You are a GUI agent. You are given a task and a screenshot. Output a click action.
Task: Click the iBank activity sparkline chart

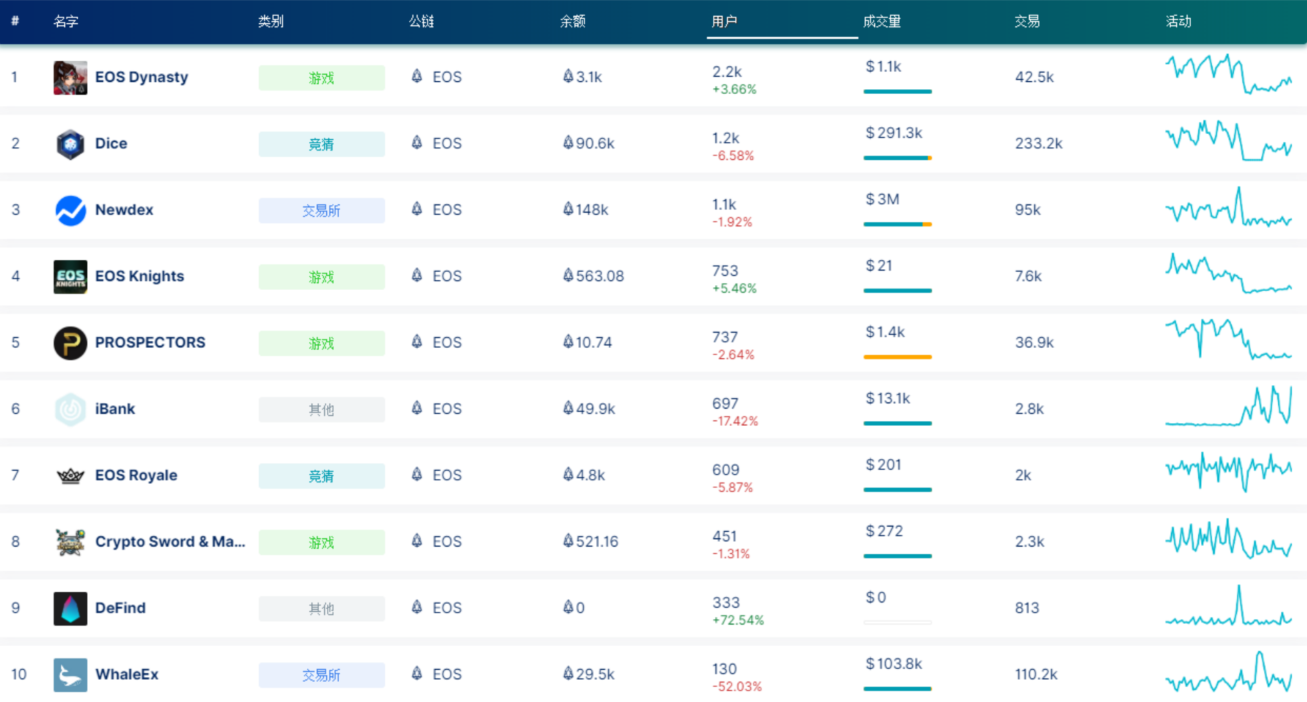[x=1228, y=406]
